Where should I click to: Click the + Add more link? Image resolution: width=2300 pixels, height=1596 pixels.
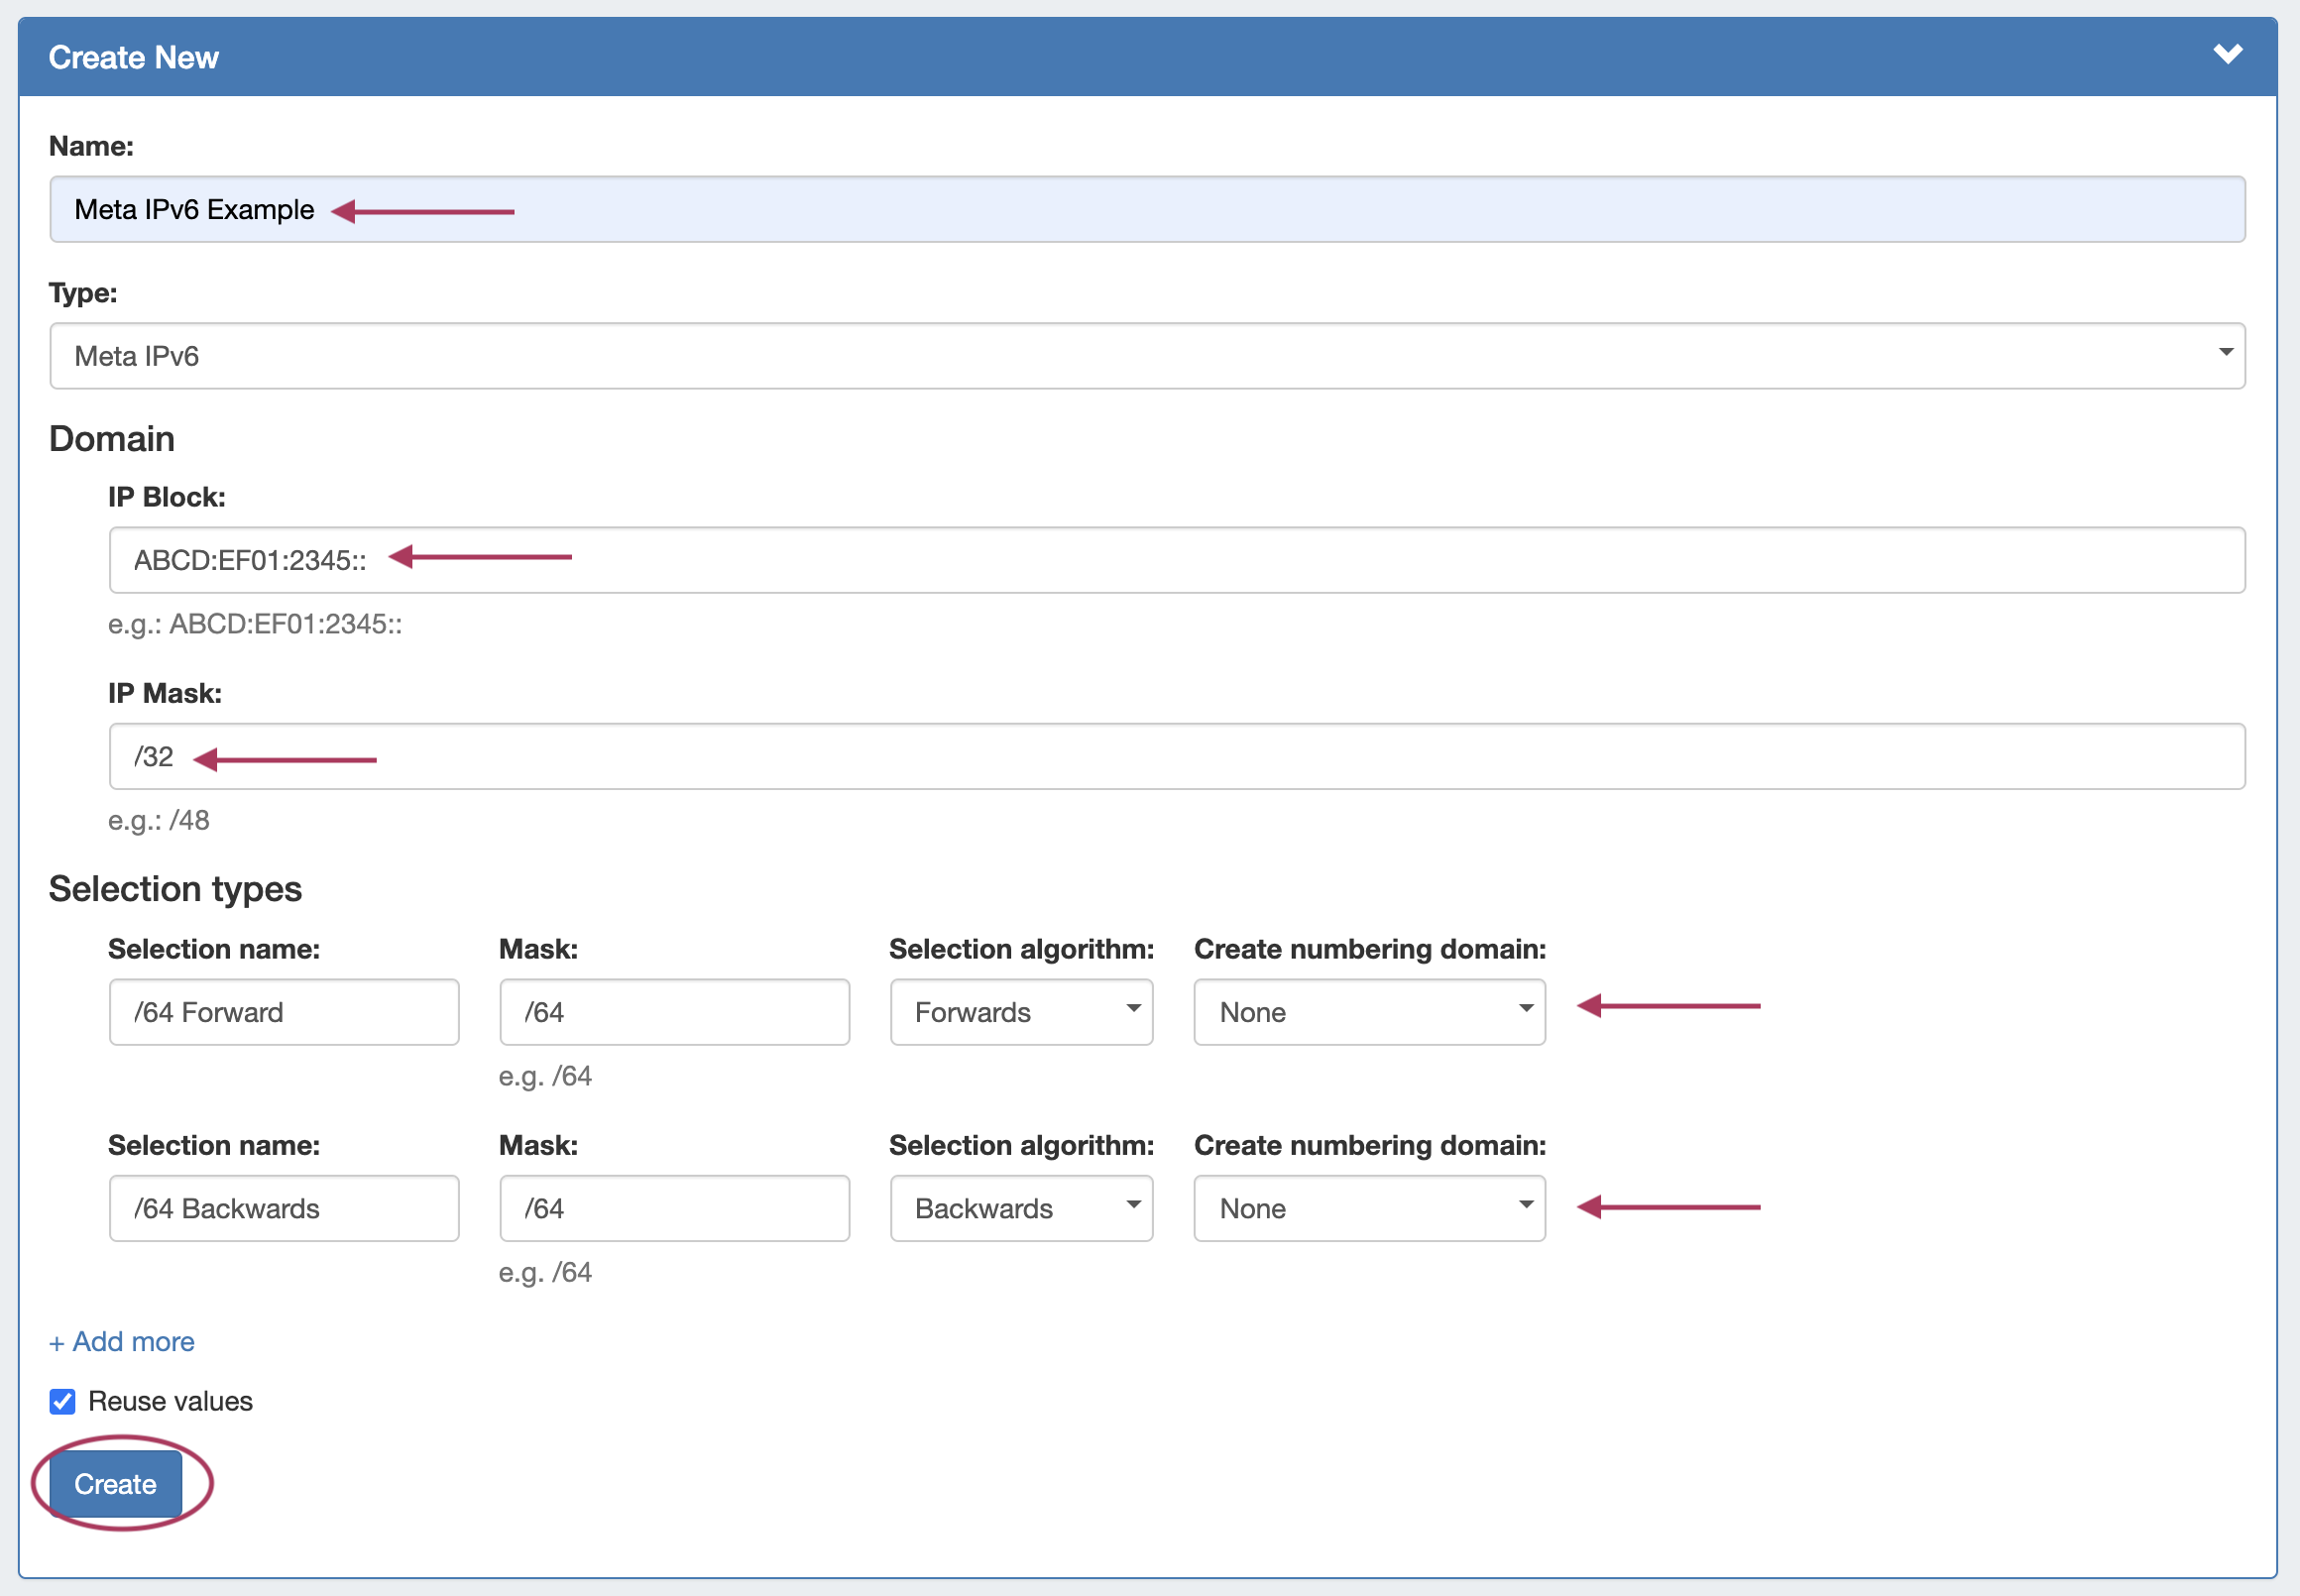122,1341
